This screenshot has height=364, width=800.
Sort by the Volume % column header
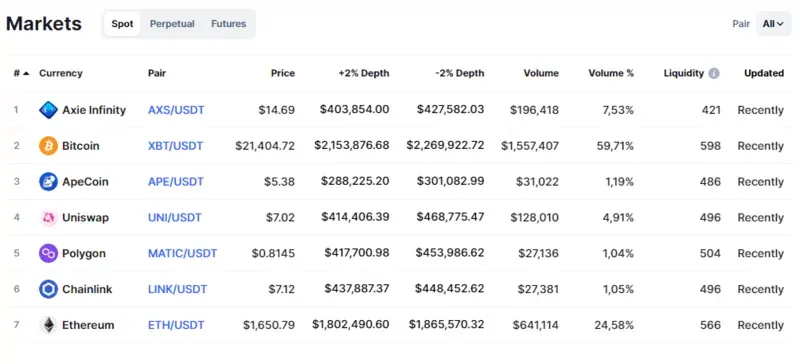611,74
